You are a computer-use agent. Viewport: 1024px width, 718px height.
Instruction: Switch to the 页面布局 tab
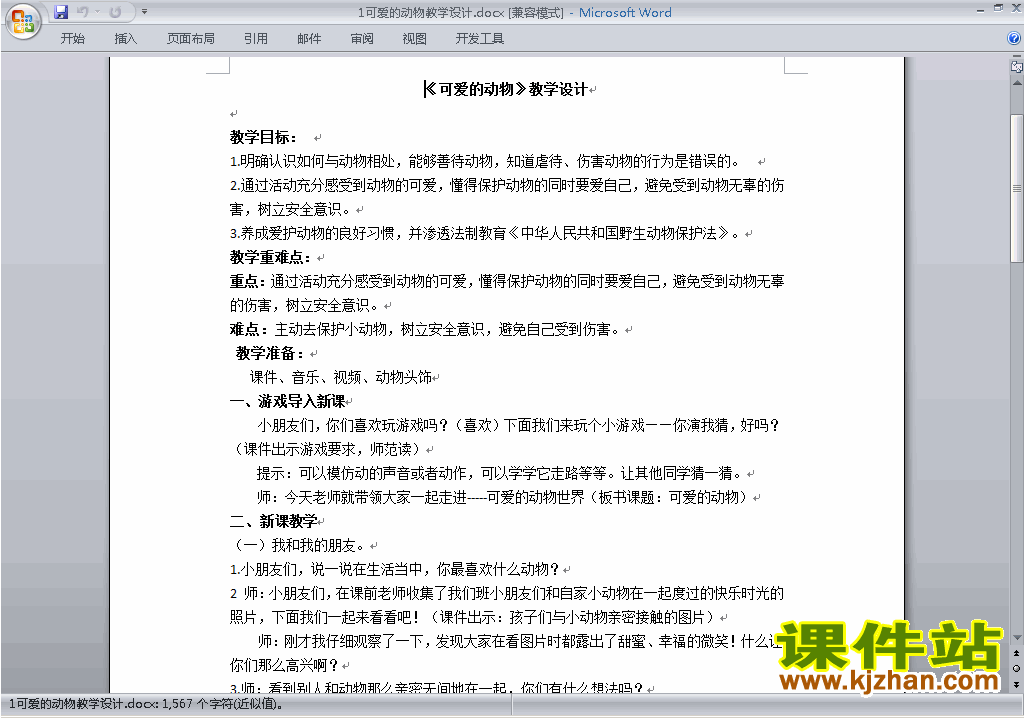pyautogui.click(x=191, y=39)
